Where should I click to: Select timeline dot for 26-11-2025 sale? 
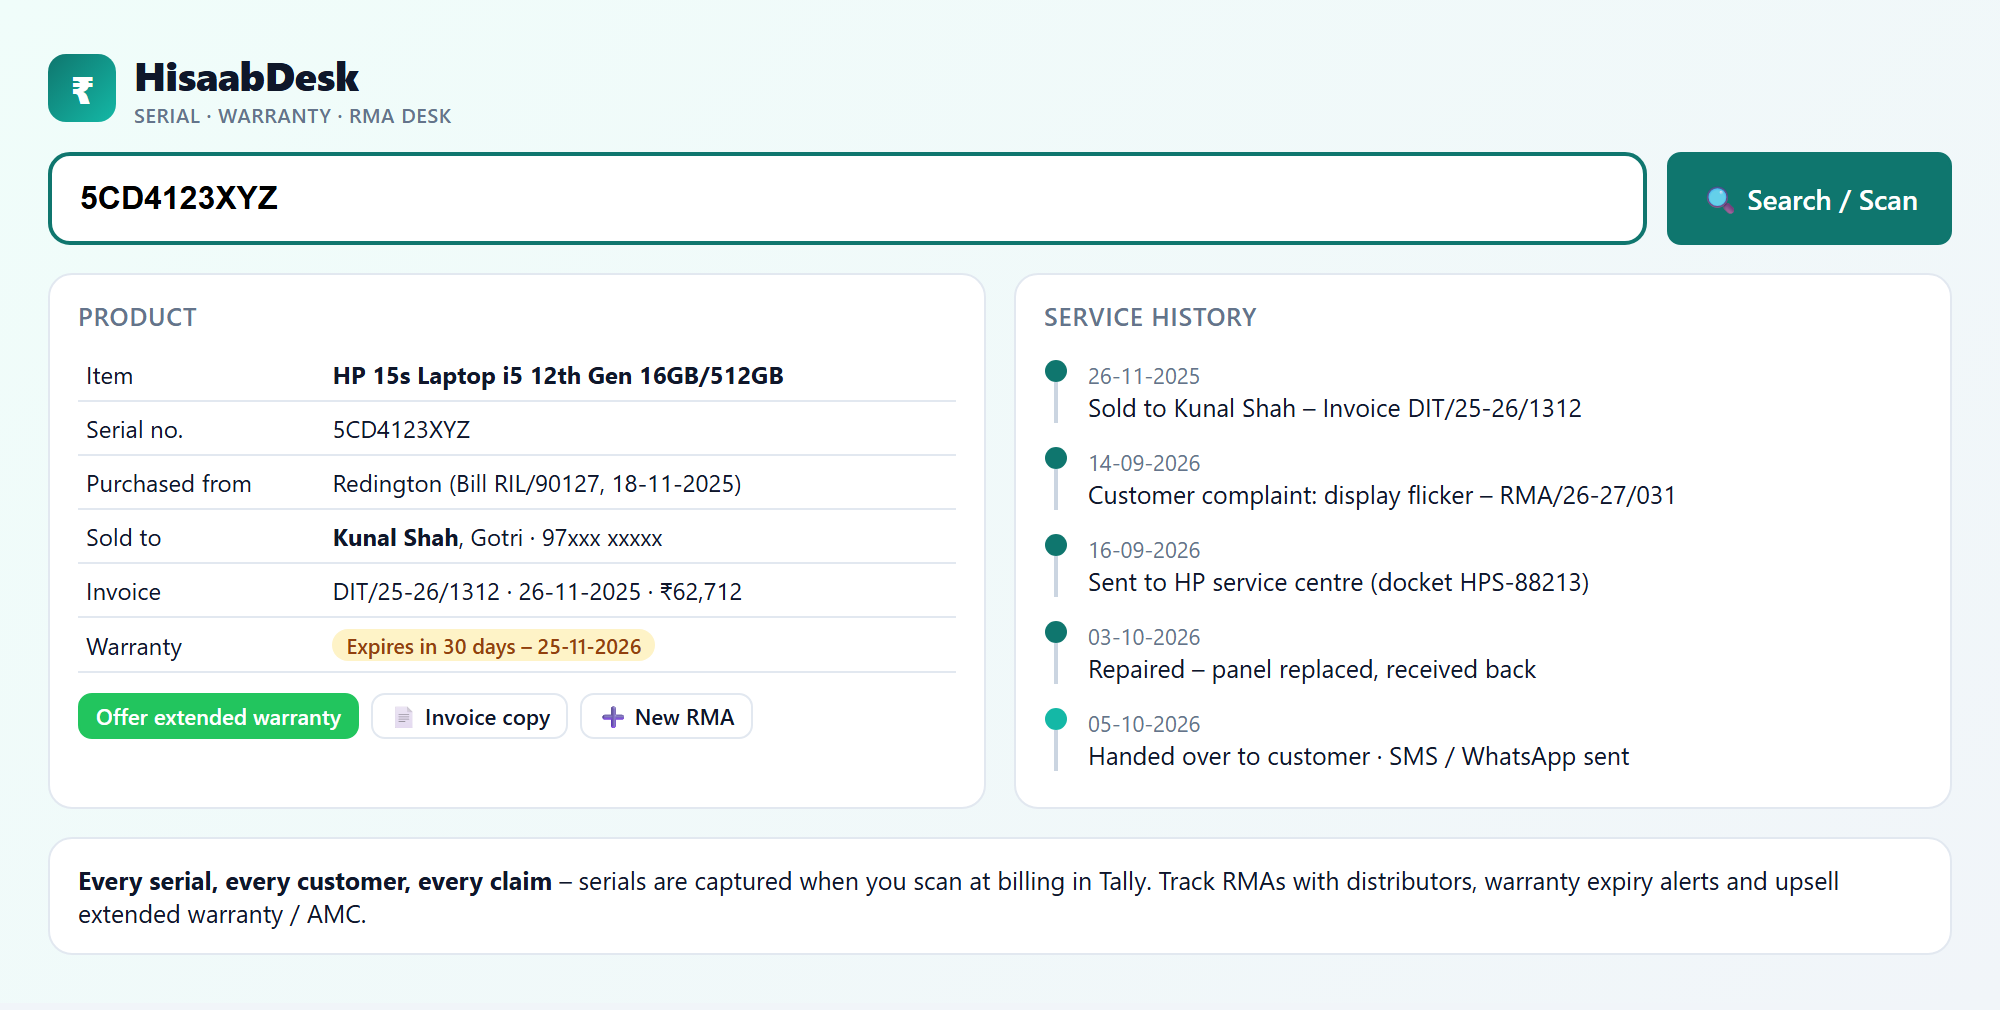point(1056,371)
